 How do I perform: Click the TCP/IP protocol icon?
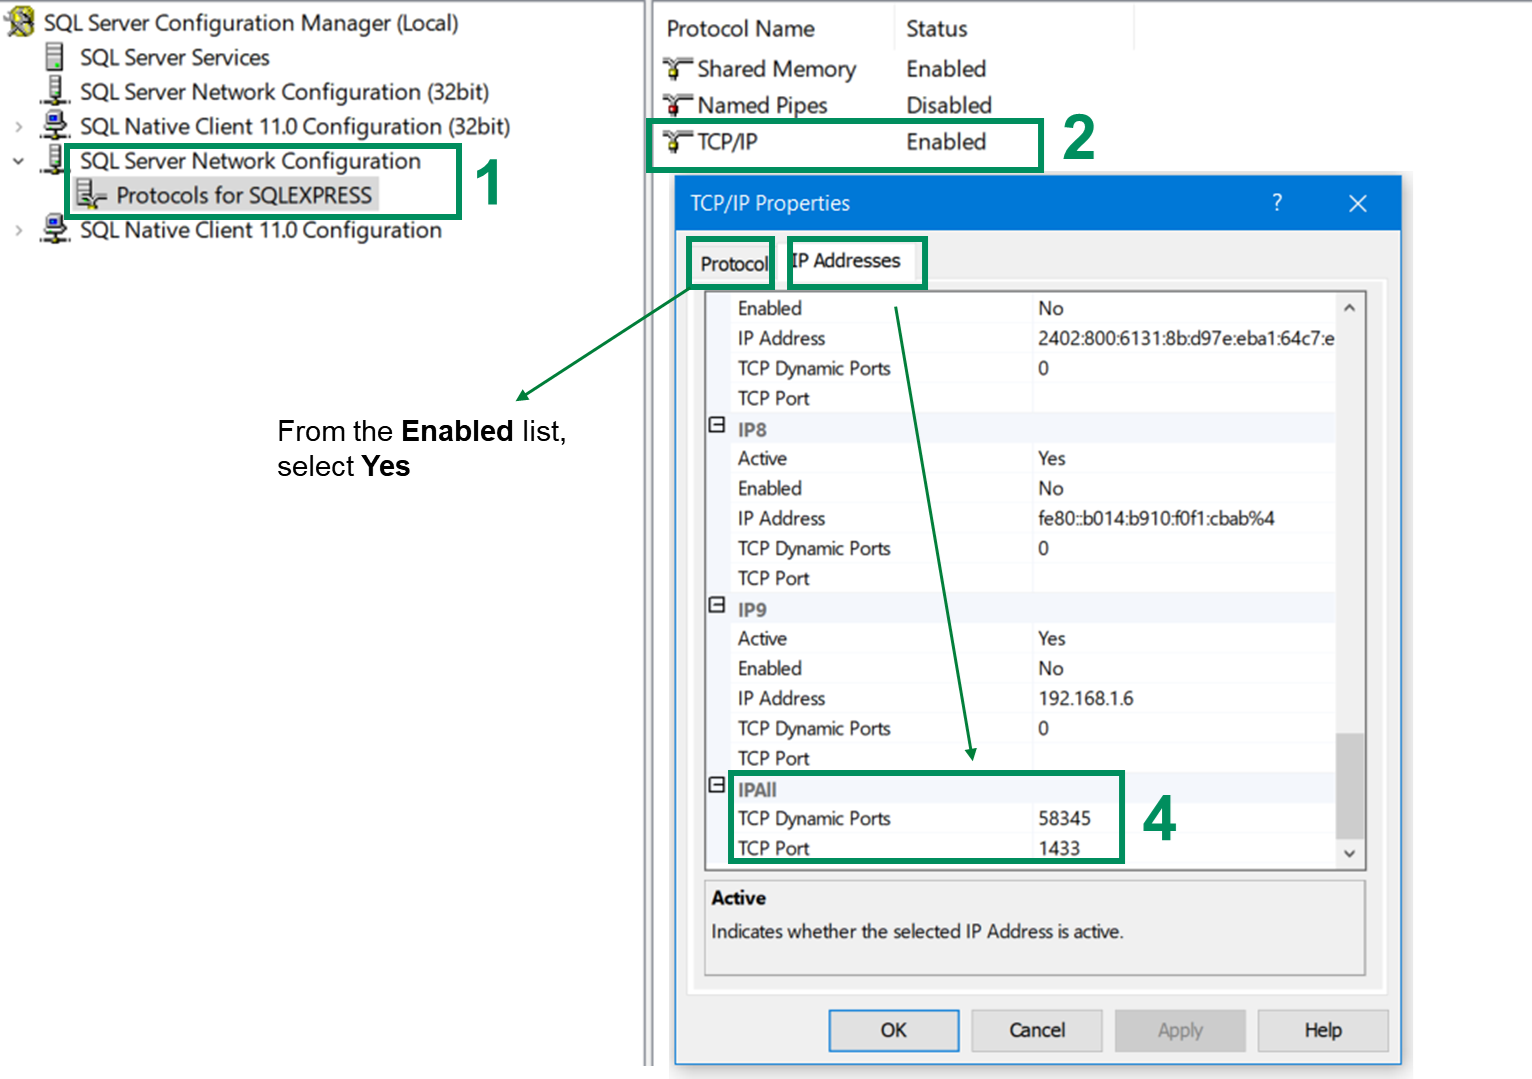[678, 142]
